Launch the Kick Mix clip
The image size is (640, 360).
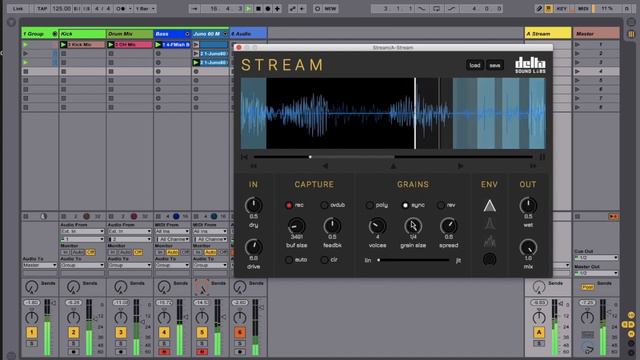click(63, 44)
